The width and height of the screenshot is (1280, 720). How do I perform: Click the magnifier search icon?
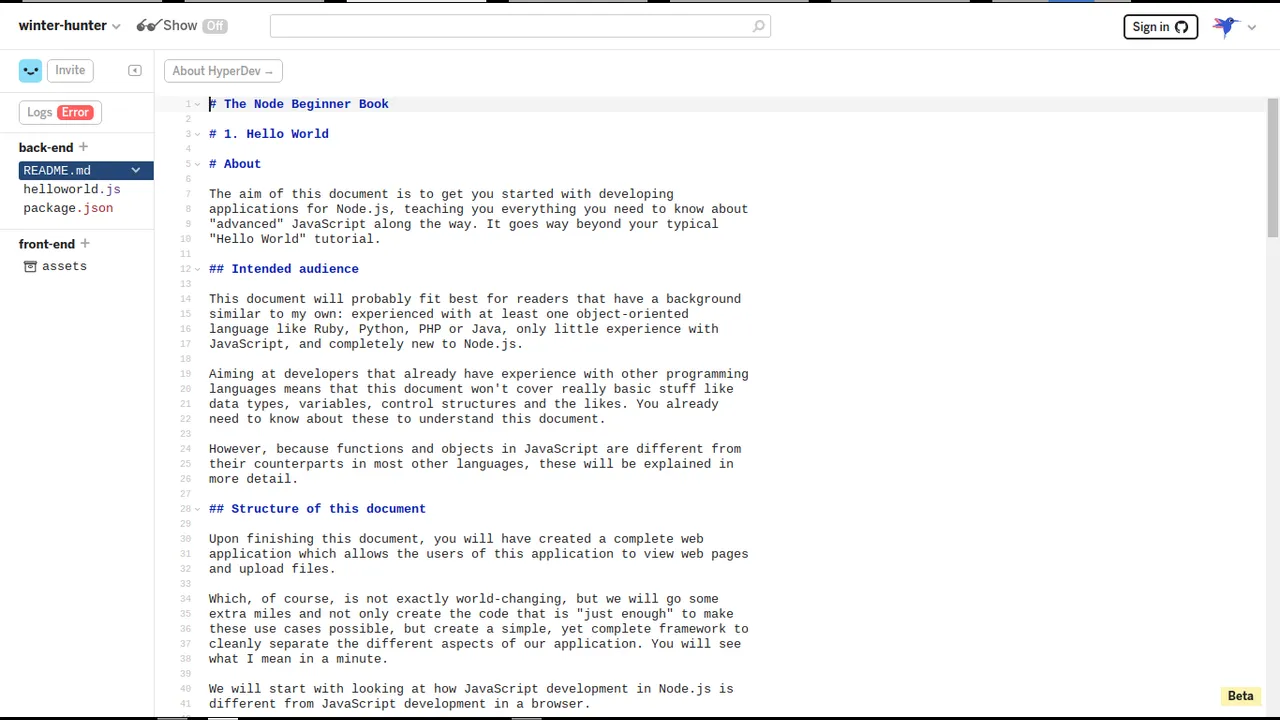click(759, 26)
